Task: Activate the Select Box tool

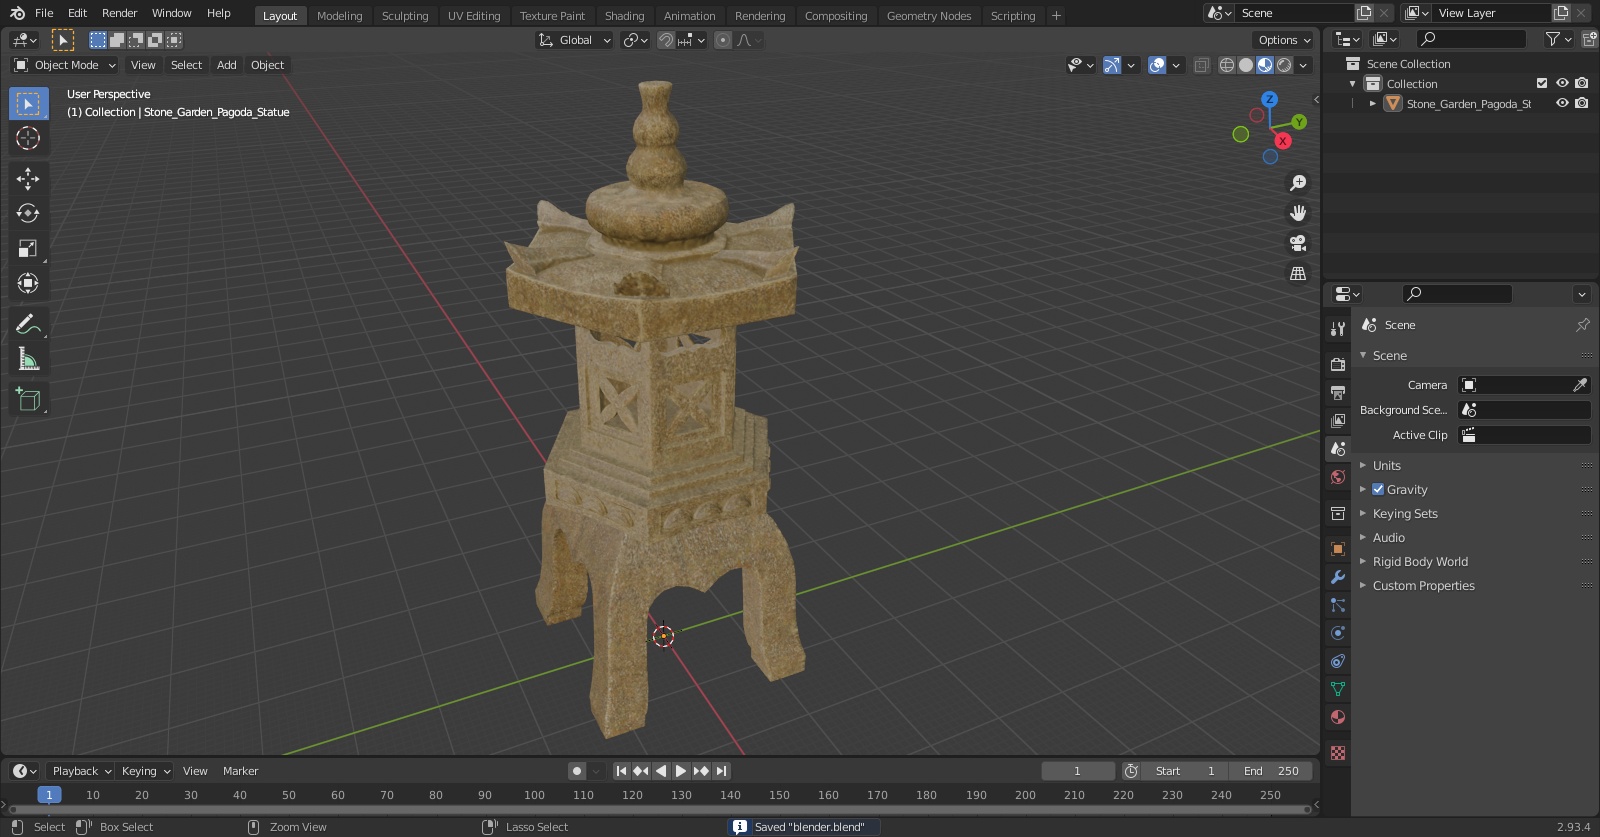Action: click(28, 103)
